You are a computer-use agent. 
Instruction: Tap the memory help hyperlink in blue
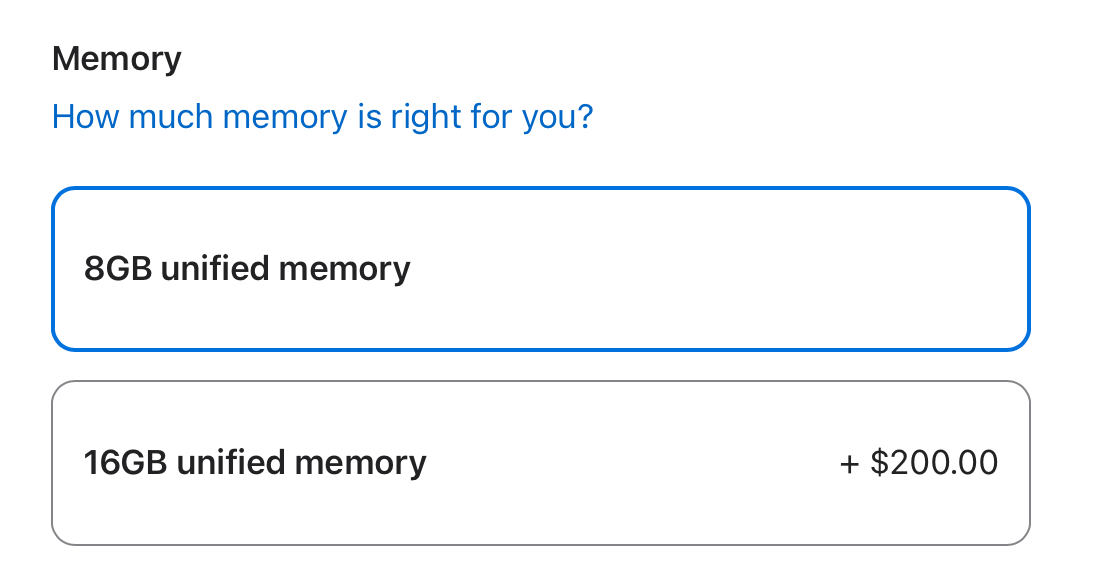coord(322,117)
